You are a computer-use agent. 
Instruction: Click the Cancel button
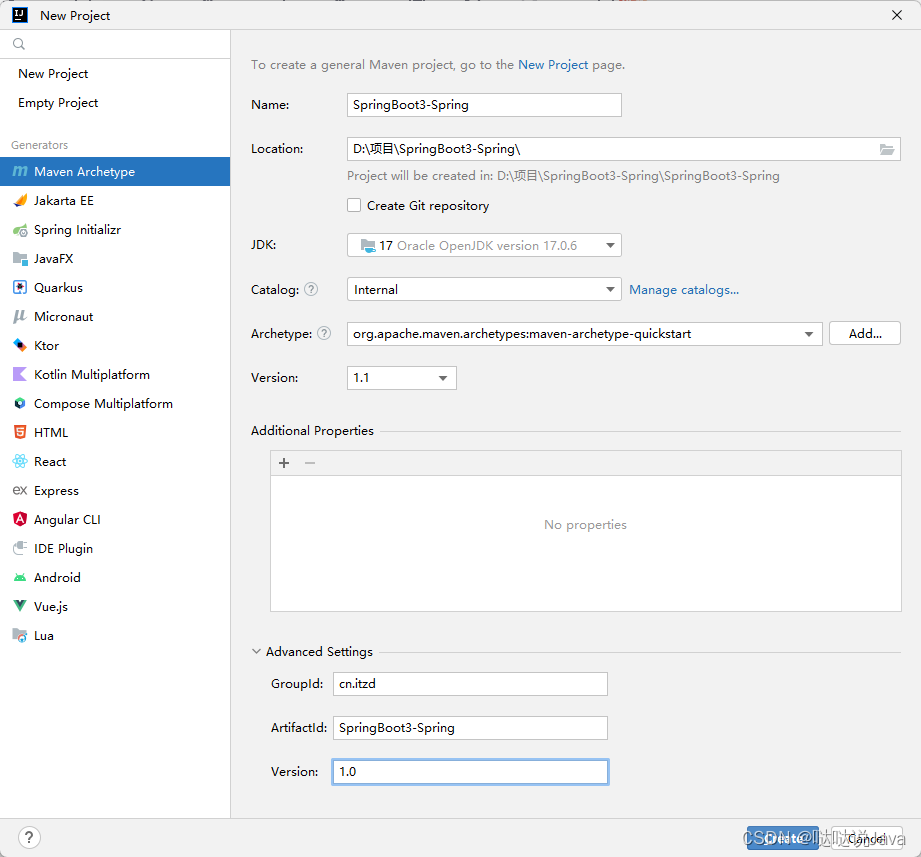(866, 838)
